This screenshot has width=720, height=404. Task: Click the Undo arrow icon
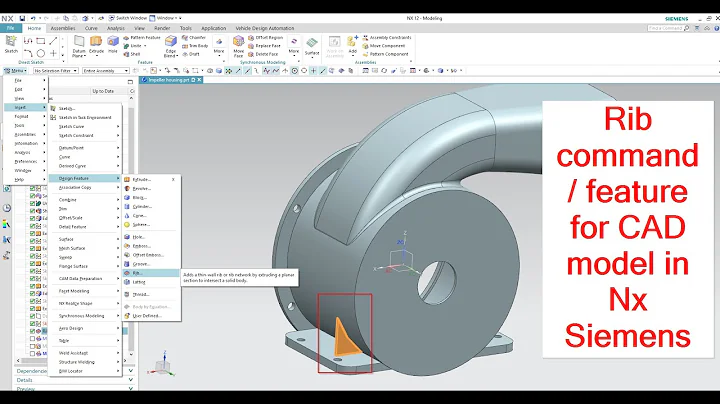[33, 18]
